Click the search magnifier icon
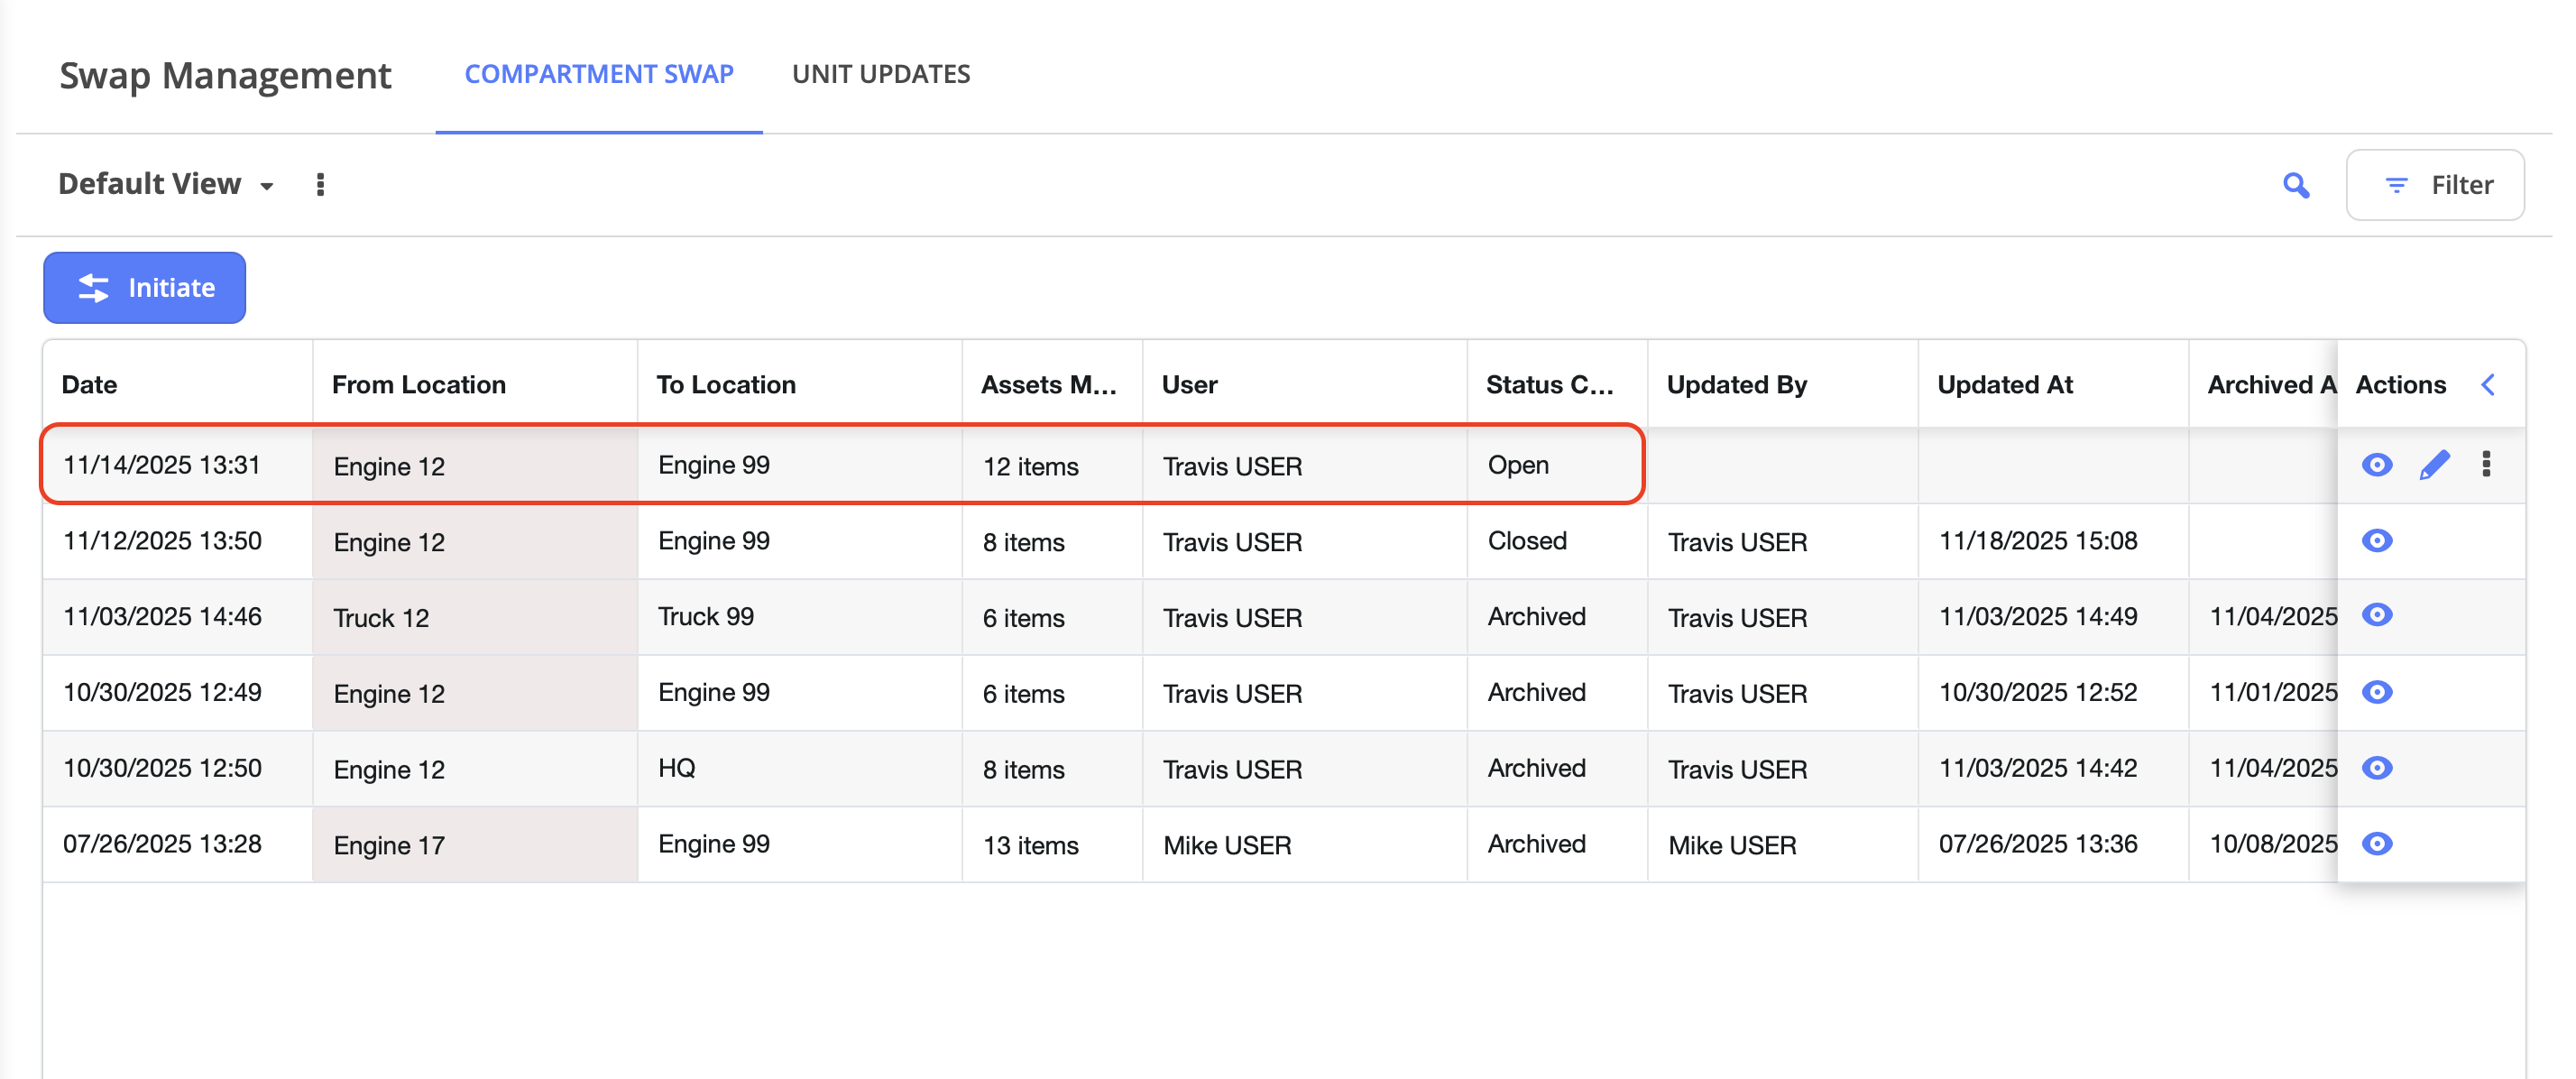The height and width of the screenshot is (1079, 2576). 2295,185
